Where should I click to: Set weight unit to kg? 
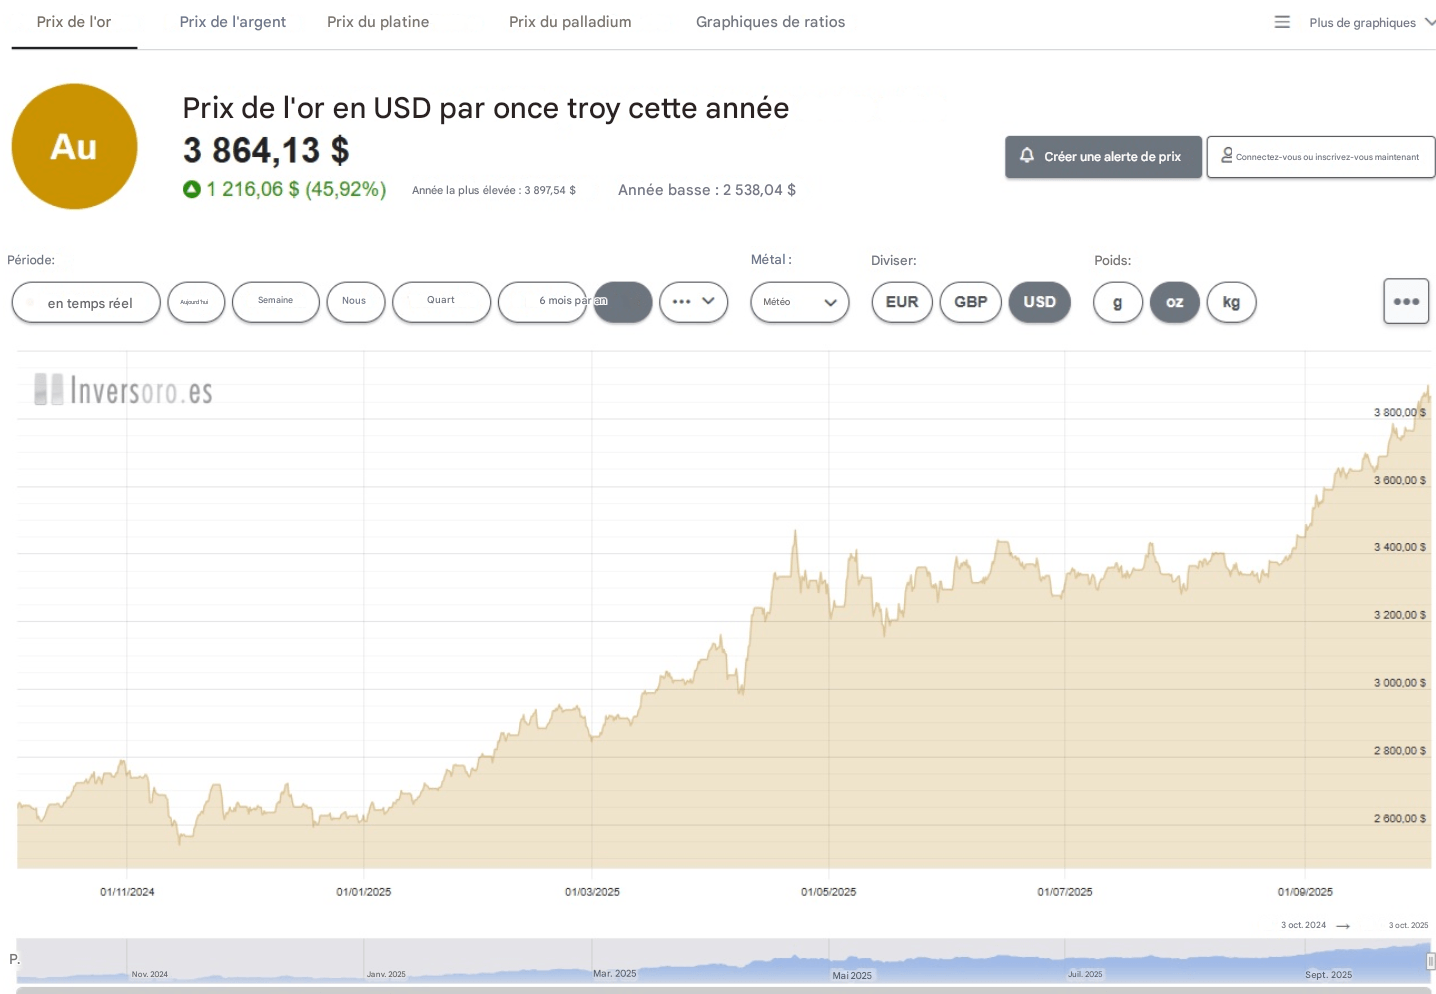(x=1231, y=302)
